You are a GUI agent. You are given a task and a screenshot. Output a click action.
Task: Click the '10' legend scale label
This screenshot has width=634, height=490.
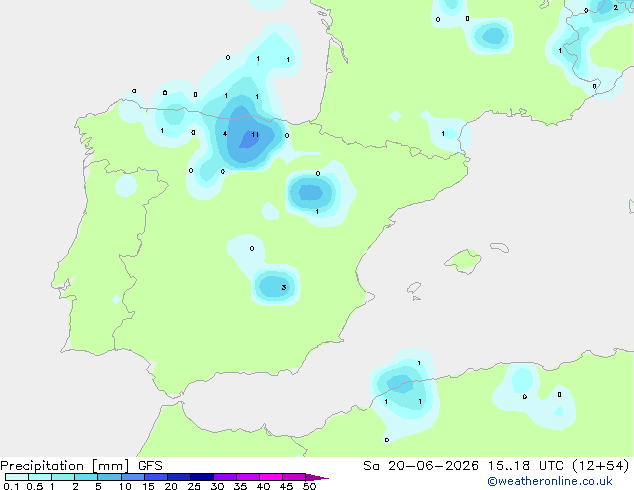pyautogui.click(x=125, y=486)
